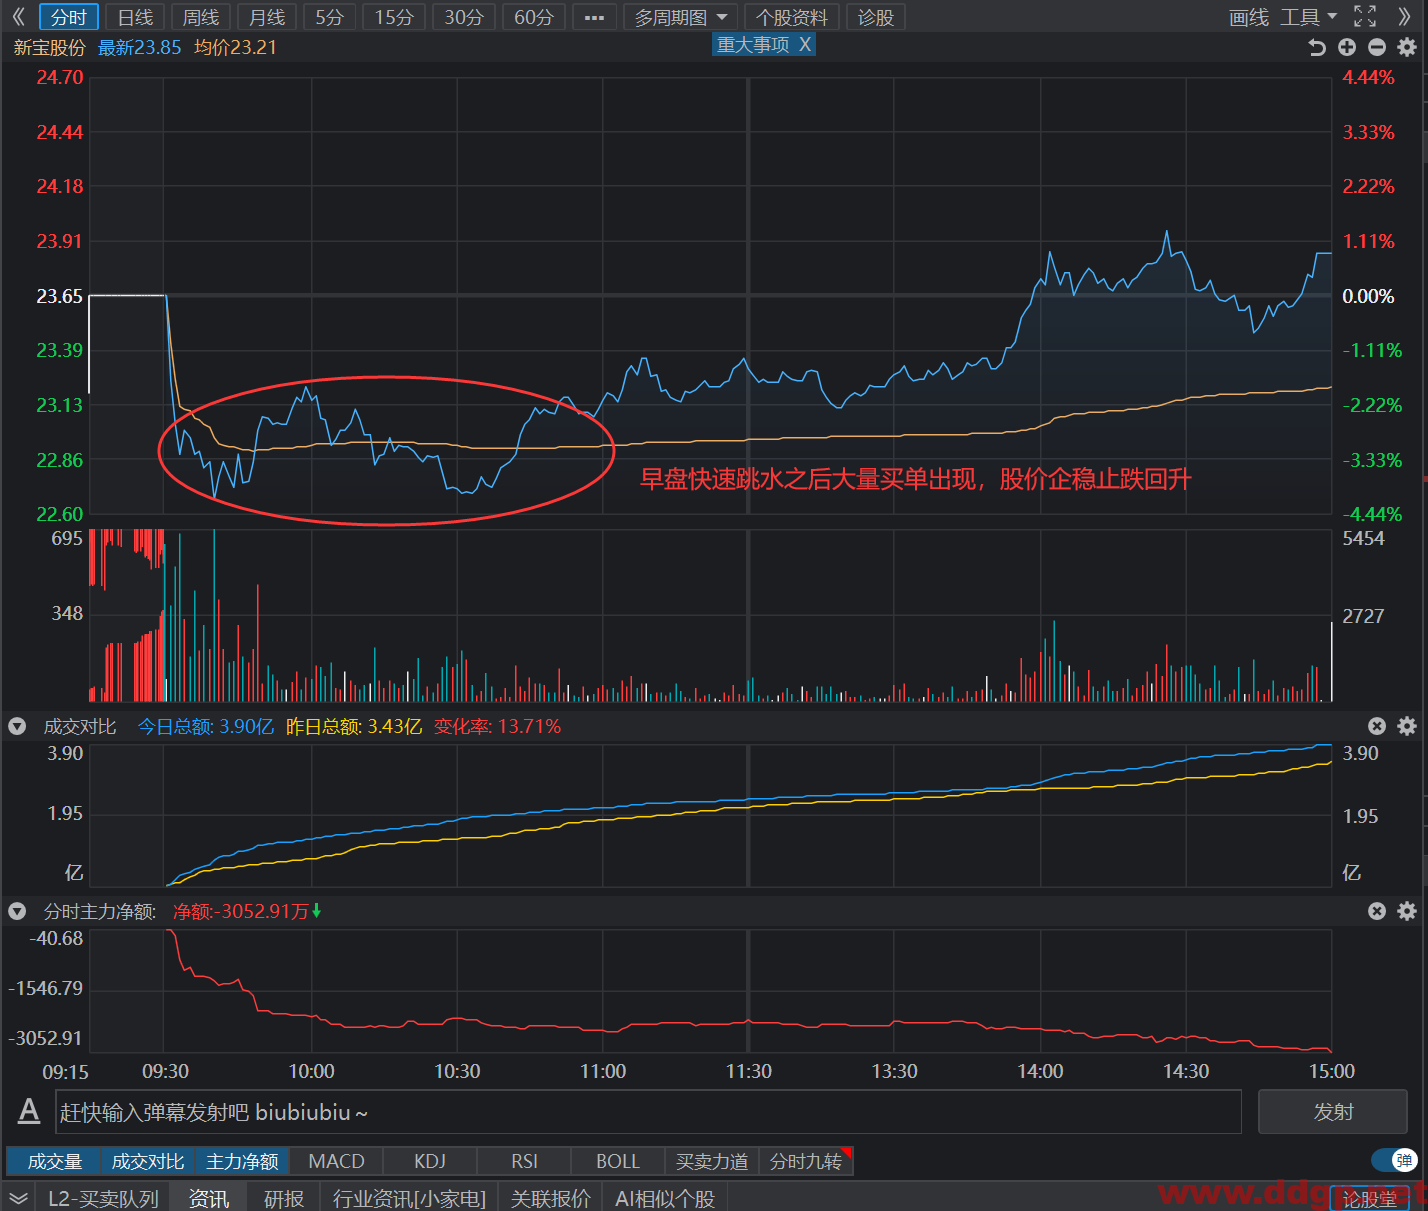Toggle the 弹 bullet comment switch
1428x1211 pixels.
pos(1395,1160)
